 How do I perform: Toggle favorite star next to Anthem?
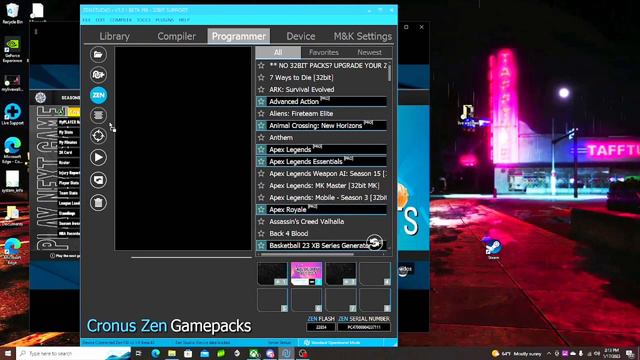click(x=261, y=138)
